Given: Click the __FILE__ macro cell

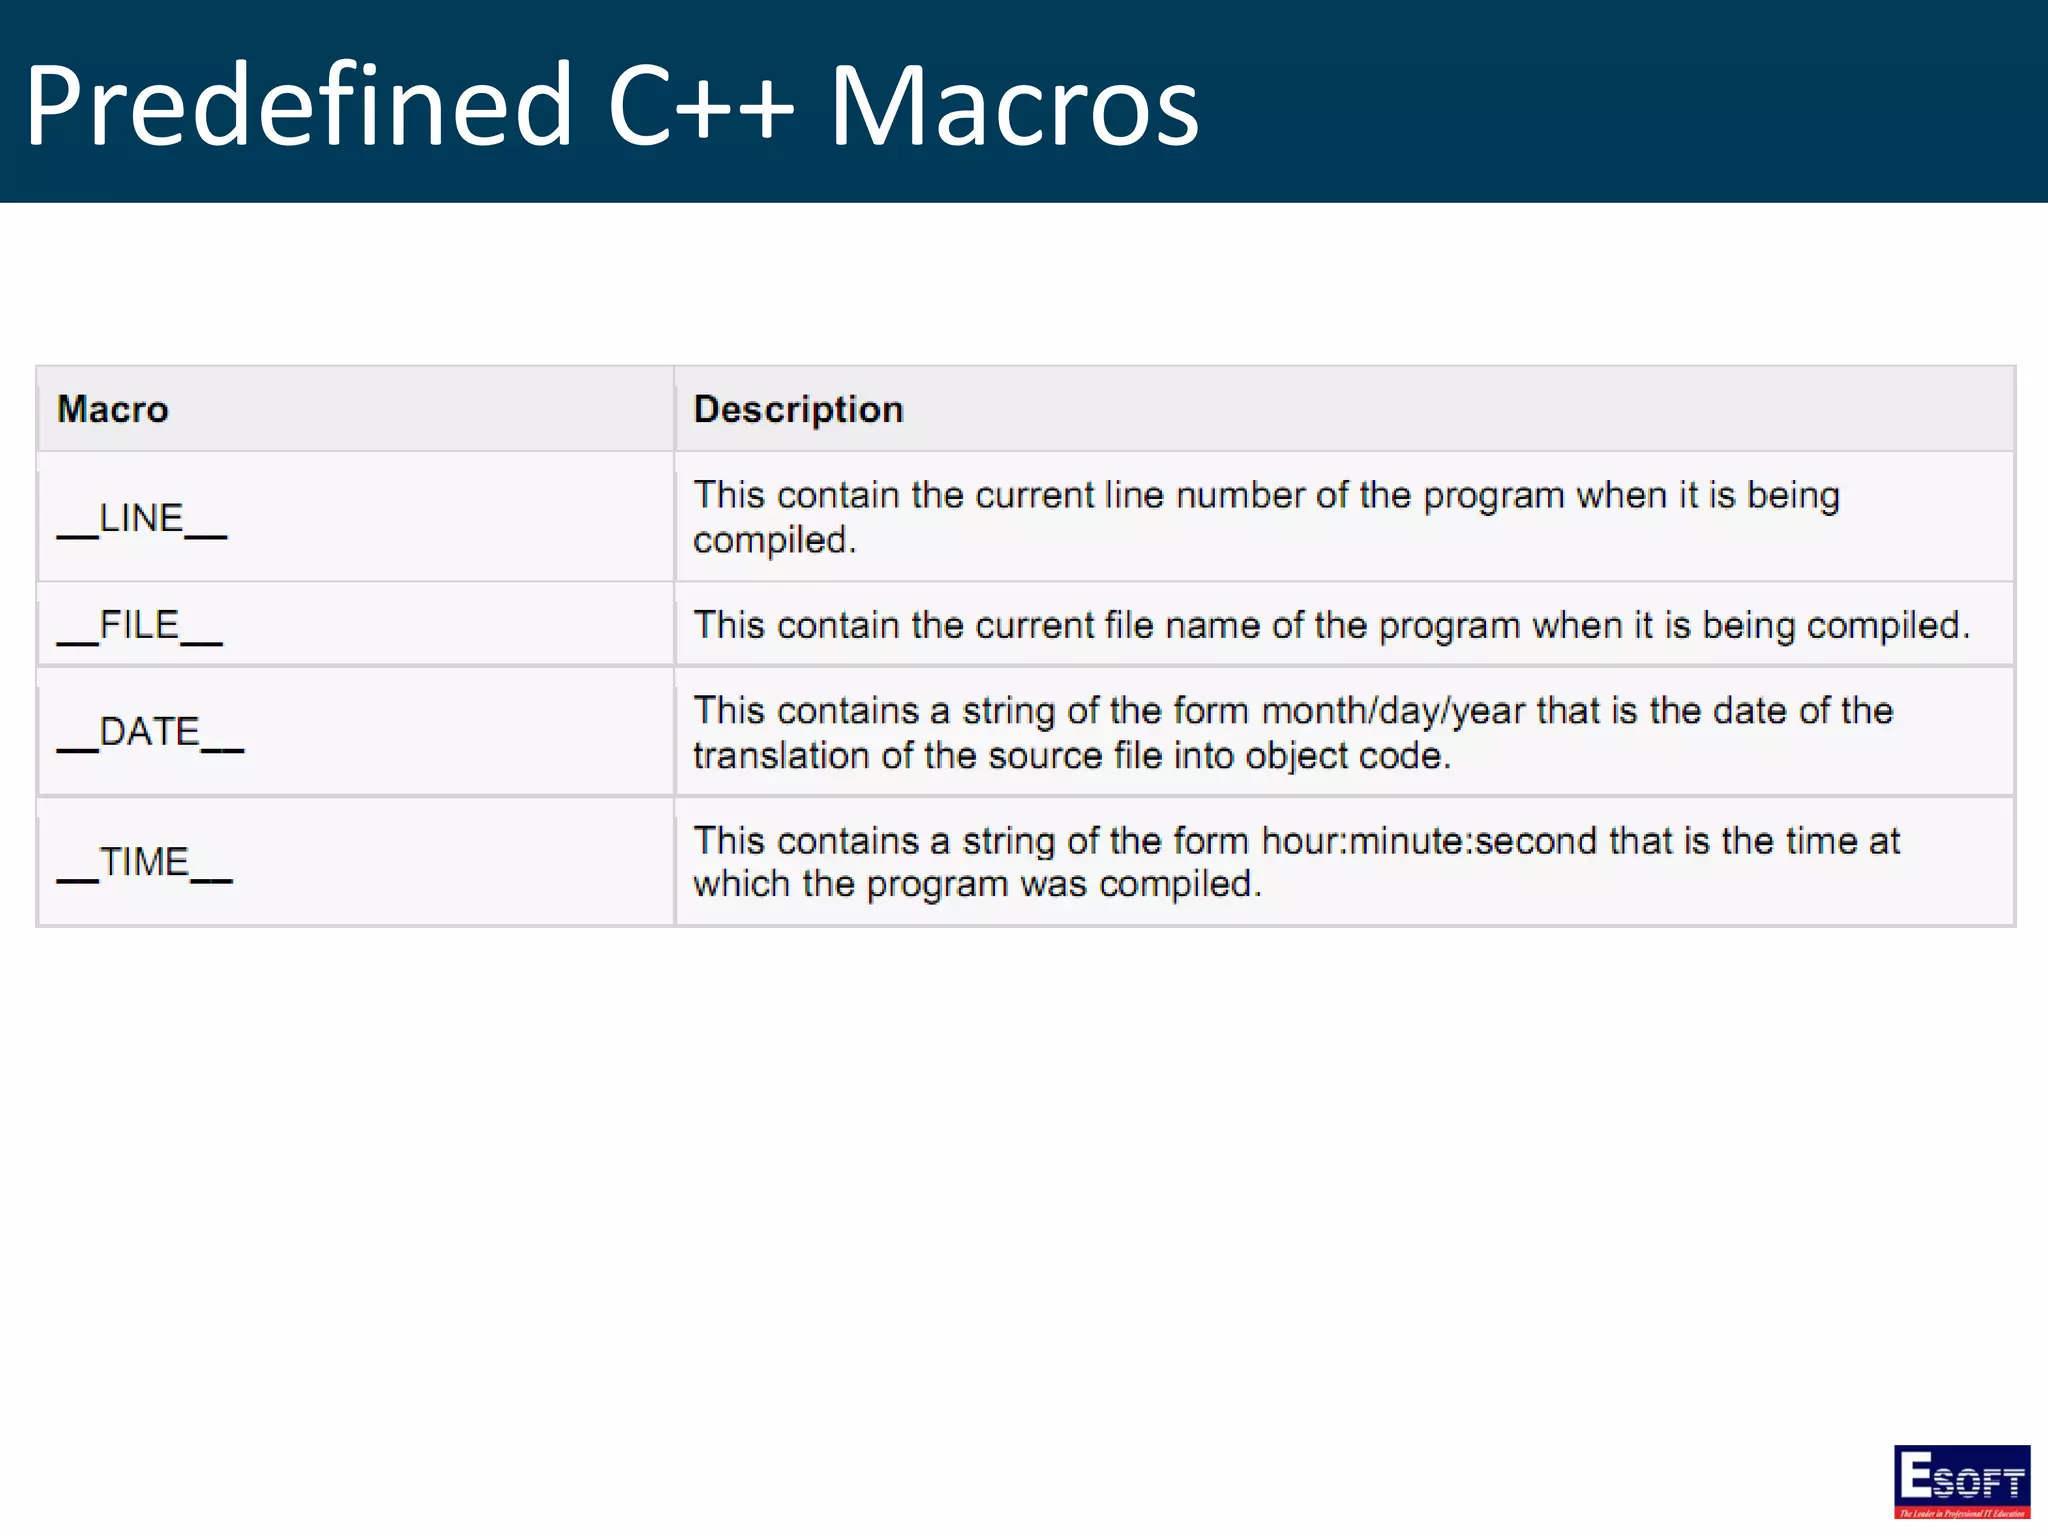Looking at the screenshot, I should 140,626.
